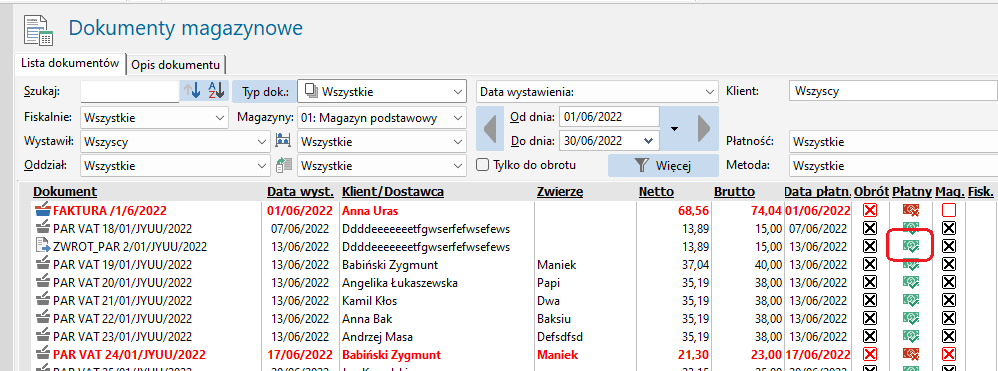Screen dimensions: 998x371
Task: Sort by the Dokument column header
Action: coord(65,191)
